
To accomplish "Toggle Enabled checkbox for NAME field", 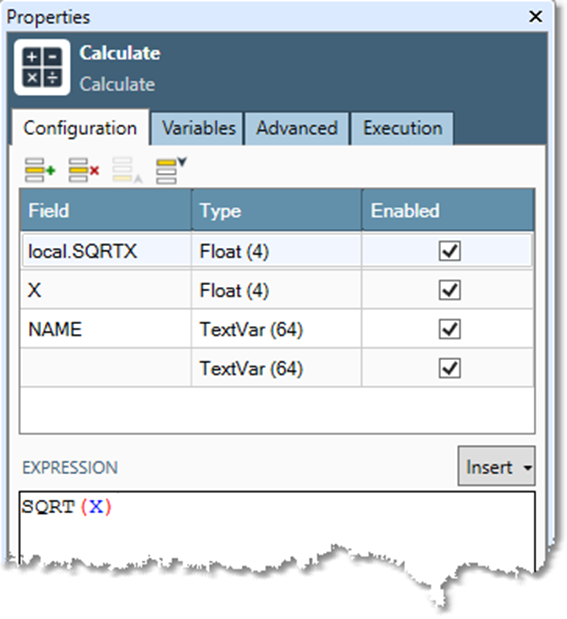I will [x=449, y=329].
